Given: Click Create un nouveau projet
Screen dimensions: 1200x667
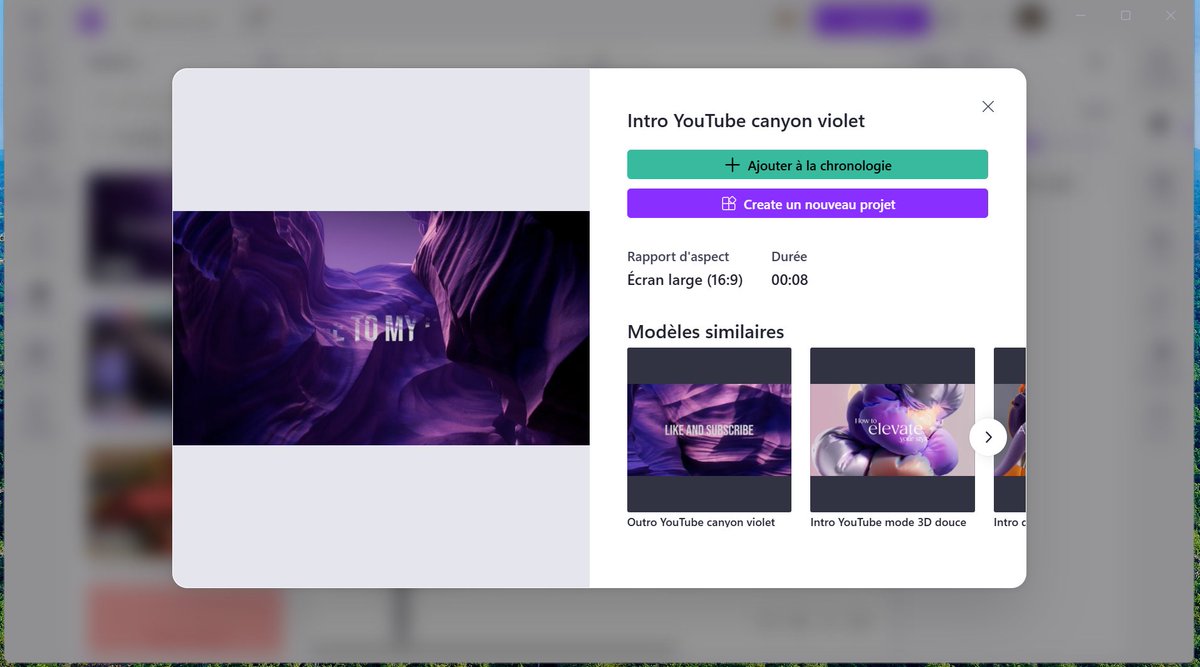Looking at the screenshot, I should (x=807, y=203).
